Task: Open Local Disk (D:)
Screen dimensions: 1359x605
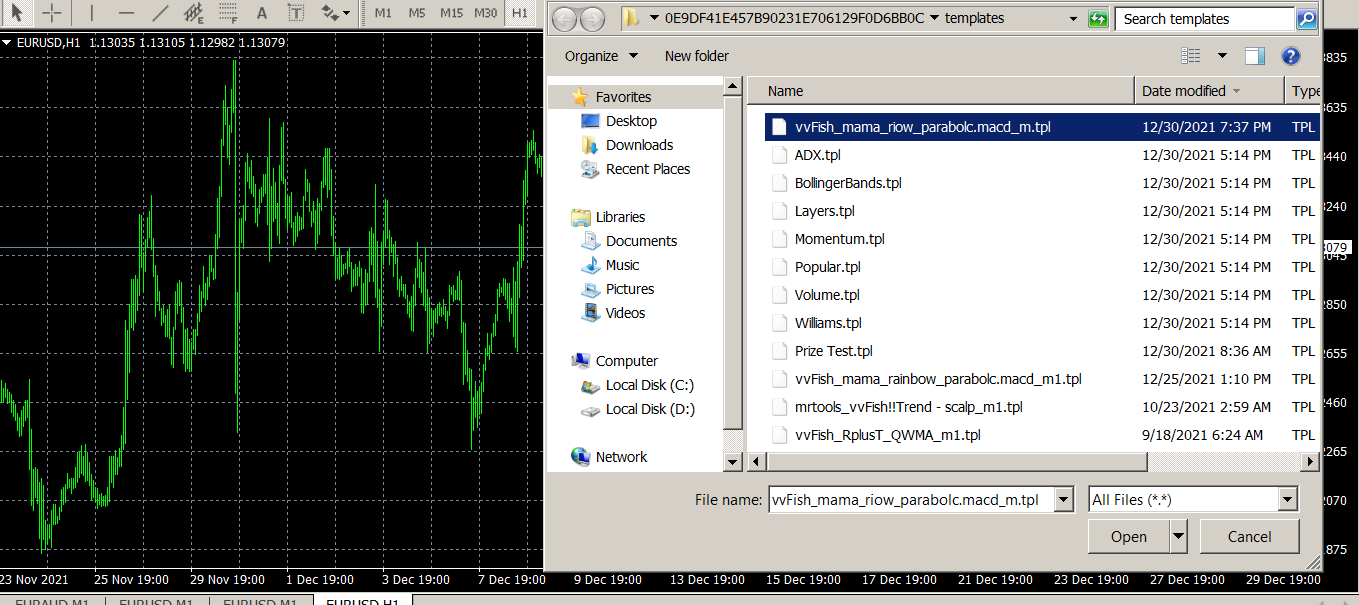Action: tap(650, 409)
